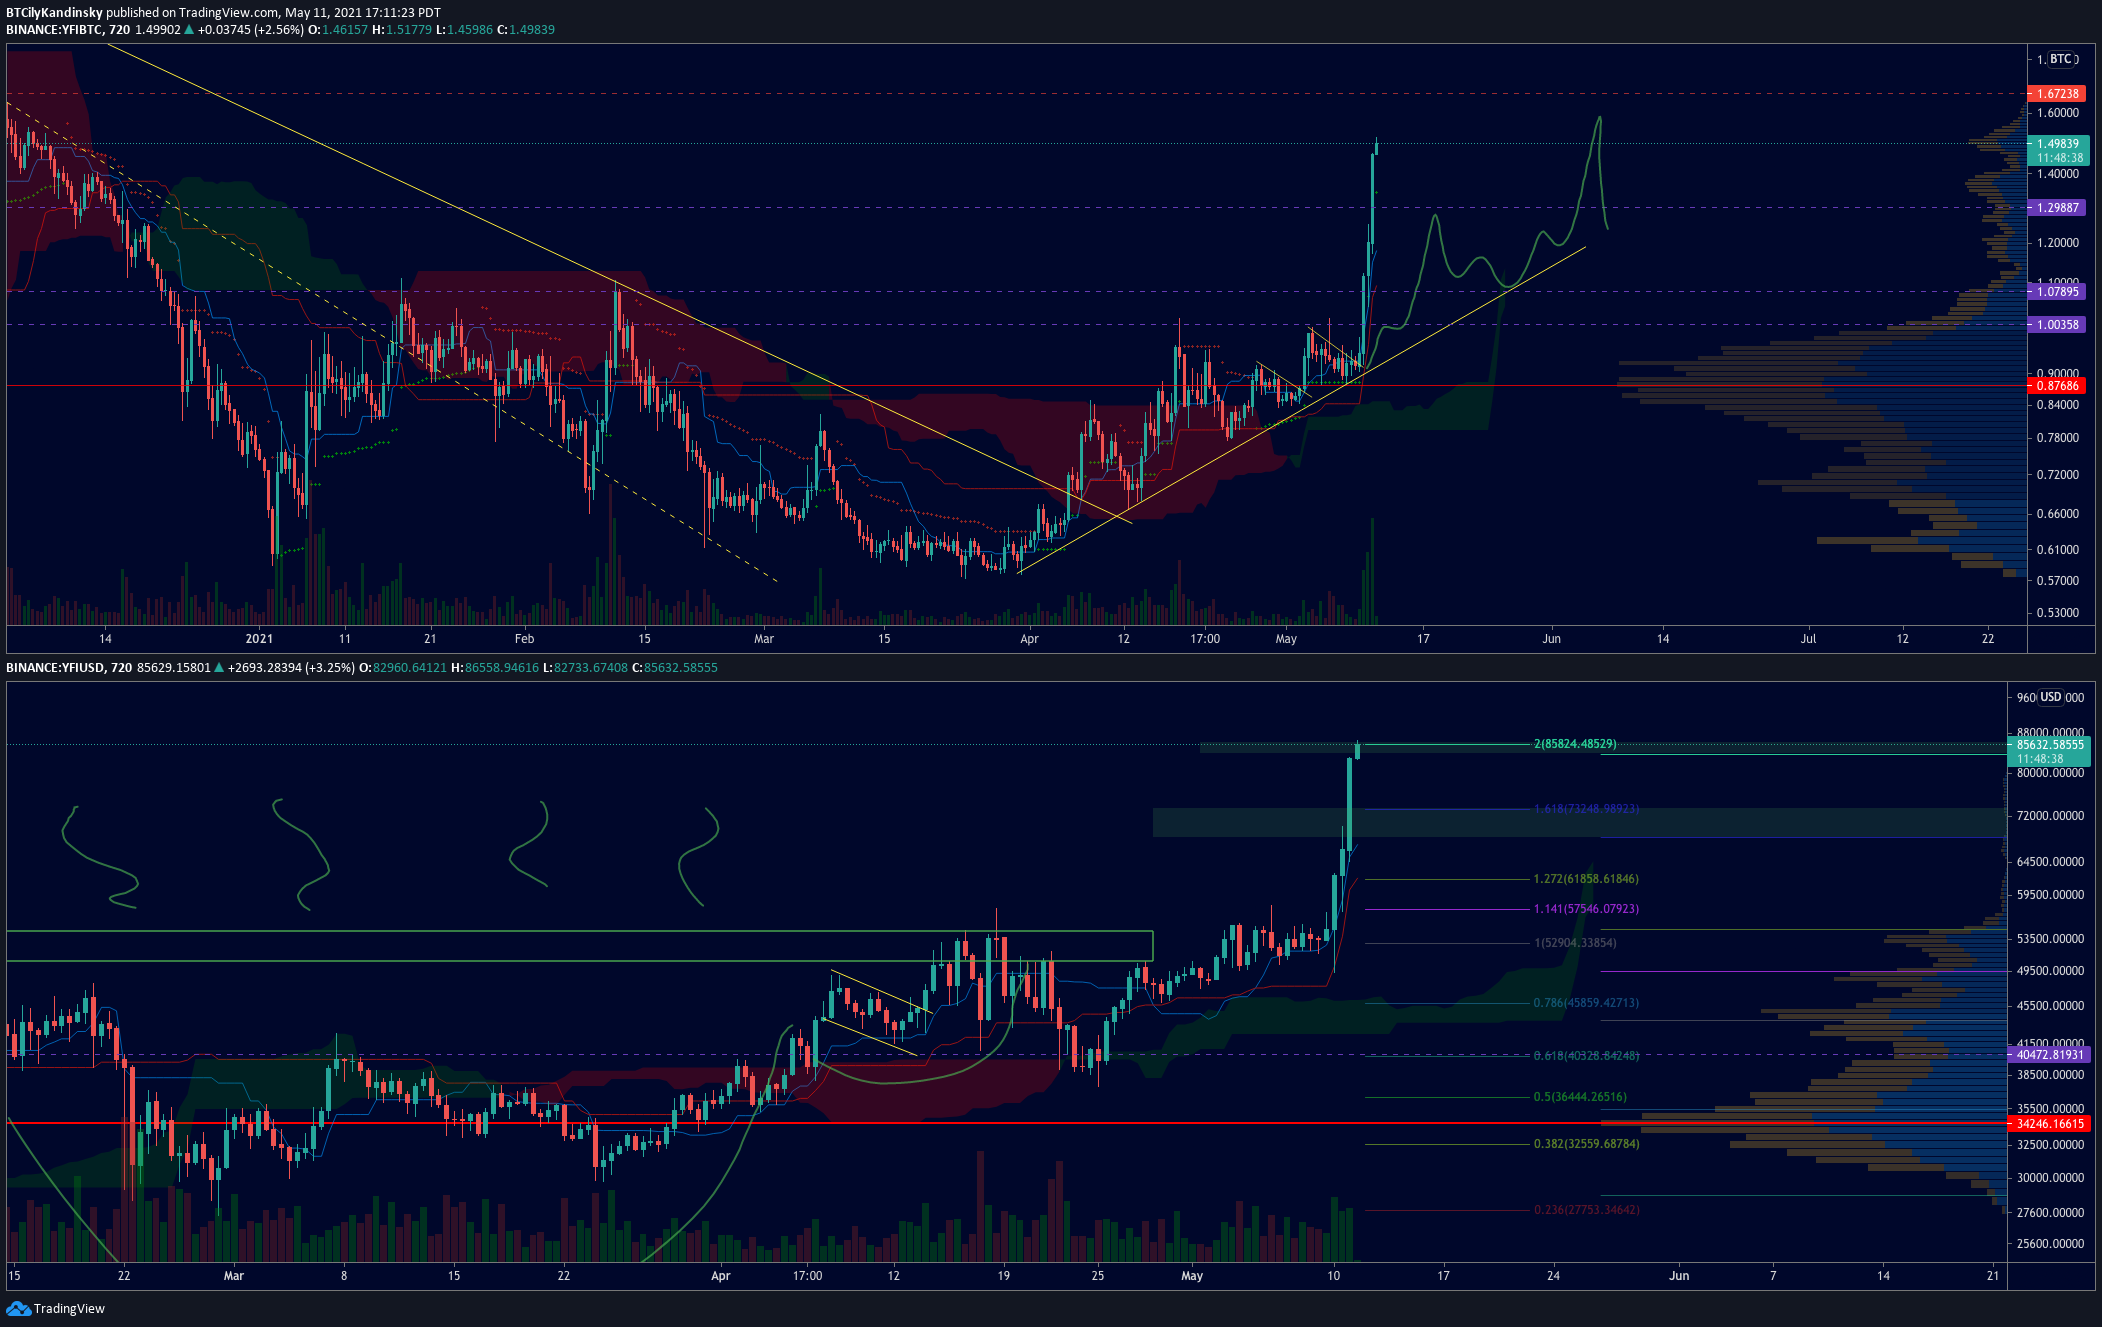
Task: Select the Fib level 0.786(45859.42713) label
Action: click(1586, 1003)
